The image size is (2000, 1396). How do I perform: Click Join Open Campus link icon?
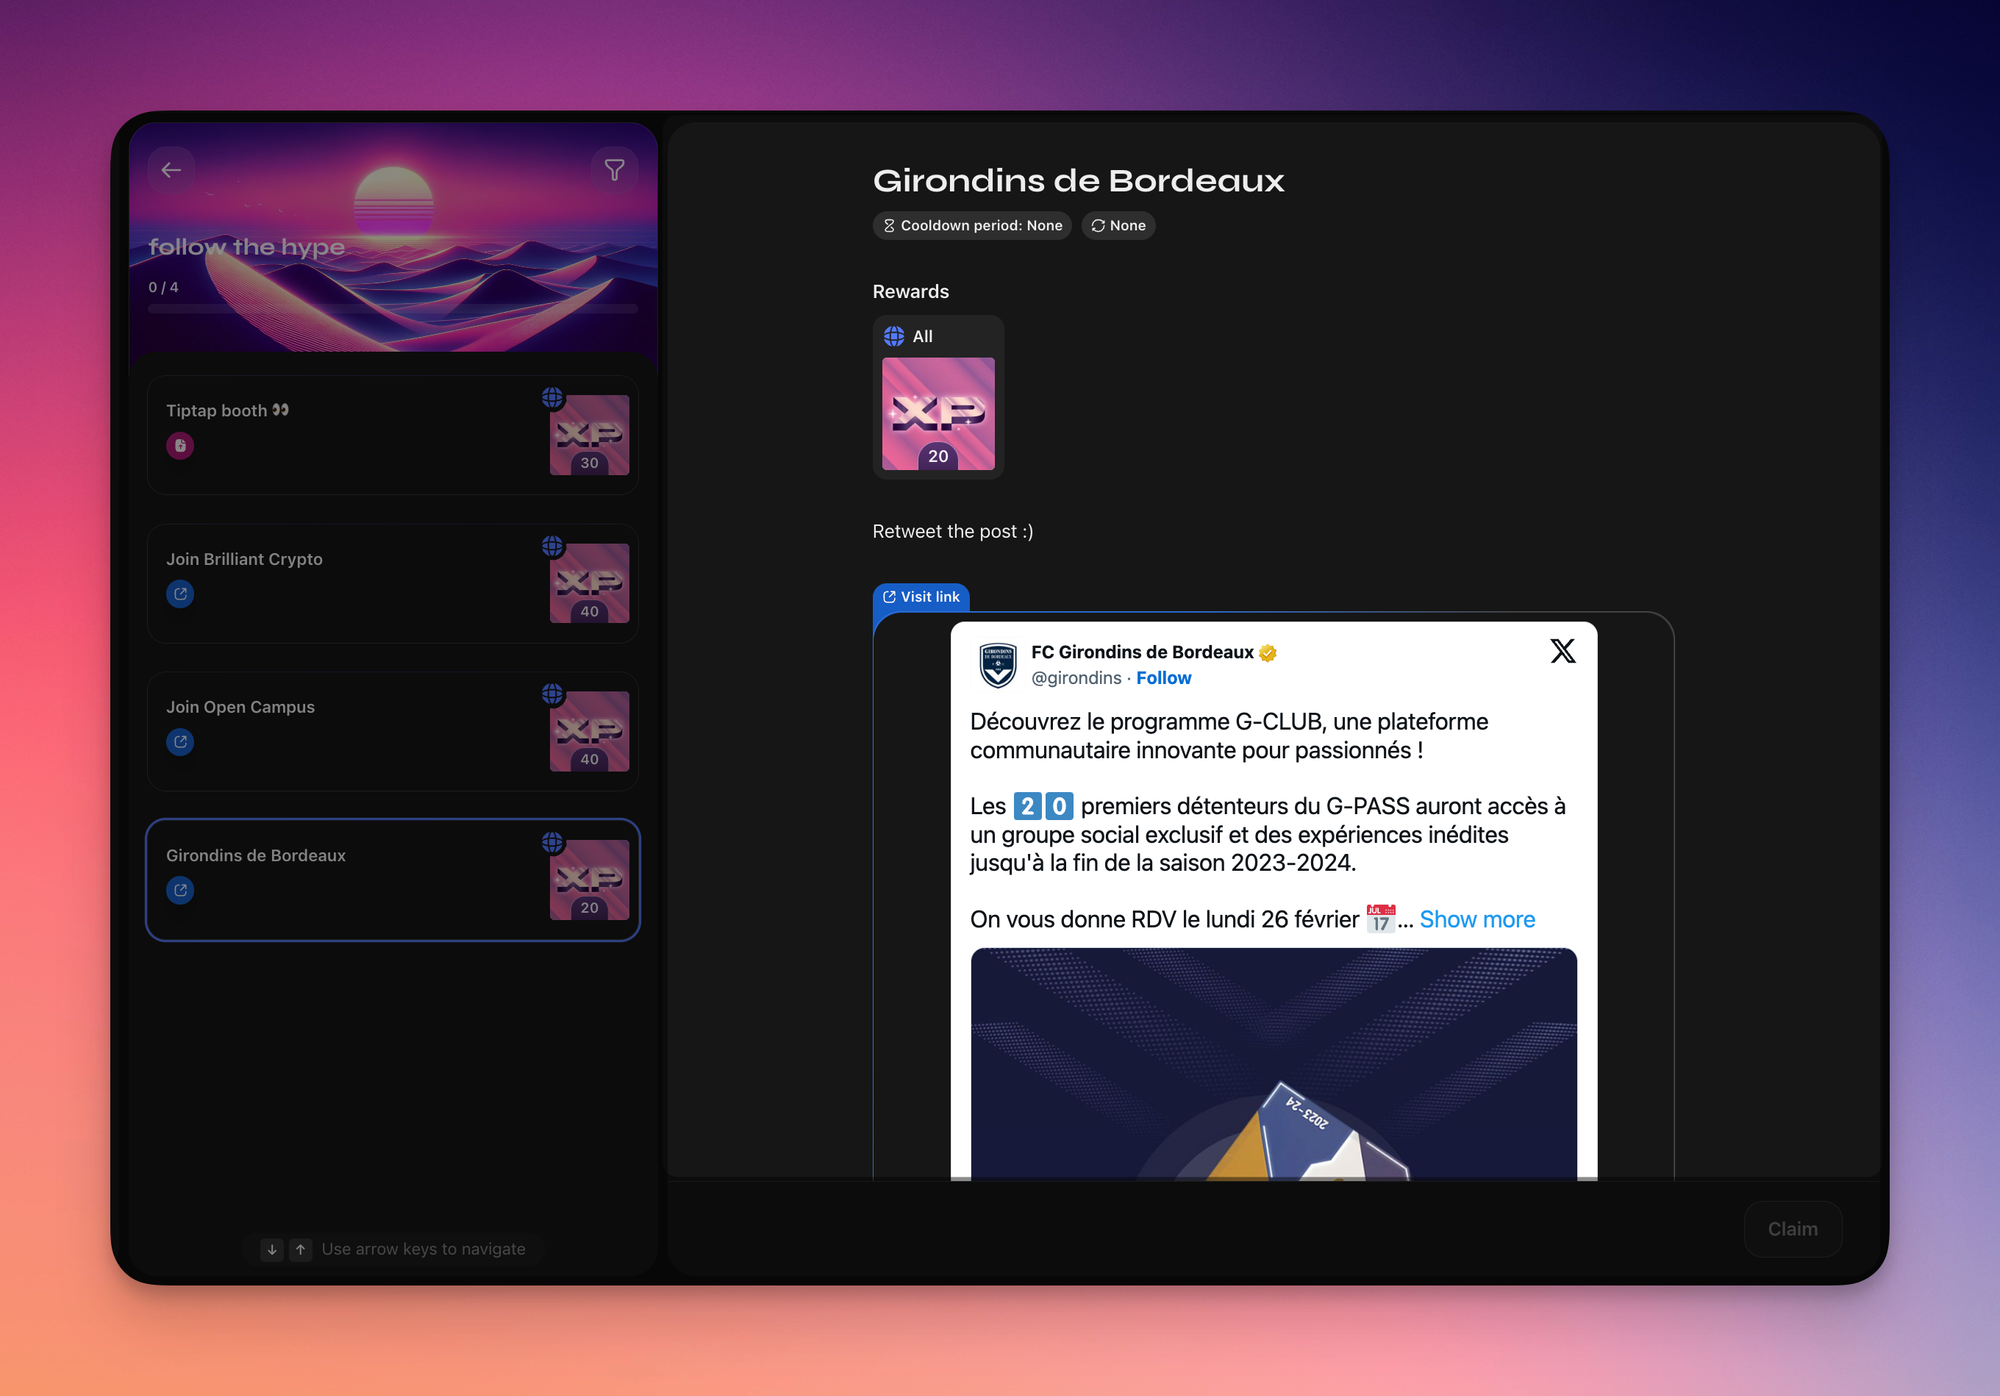(180, 742)
